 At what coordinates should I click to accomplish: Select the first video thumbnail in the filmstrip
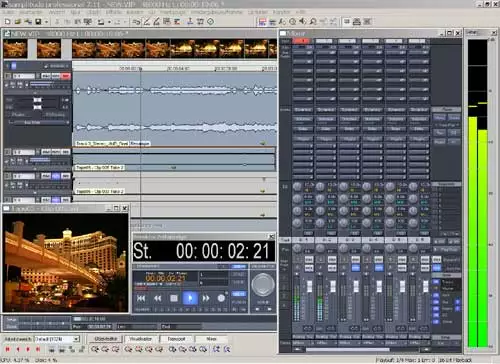click(x=15, y=49)
